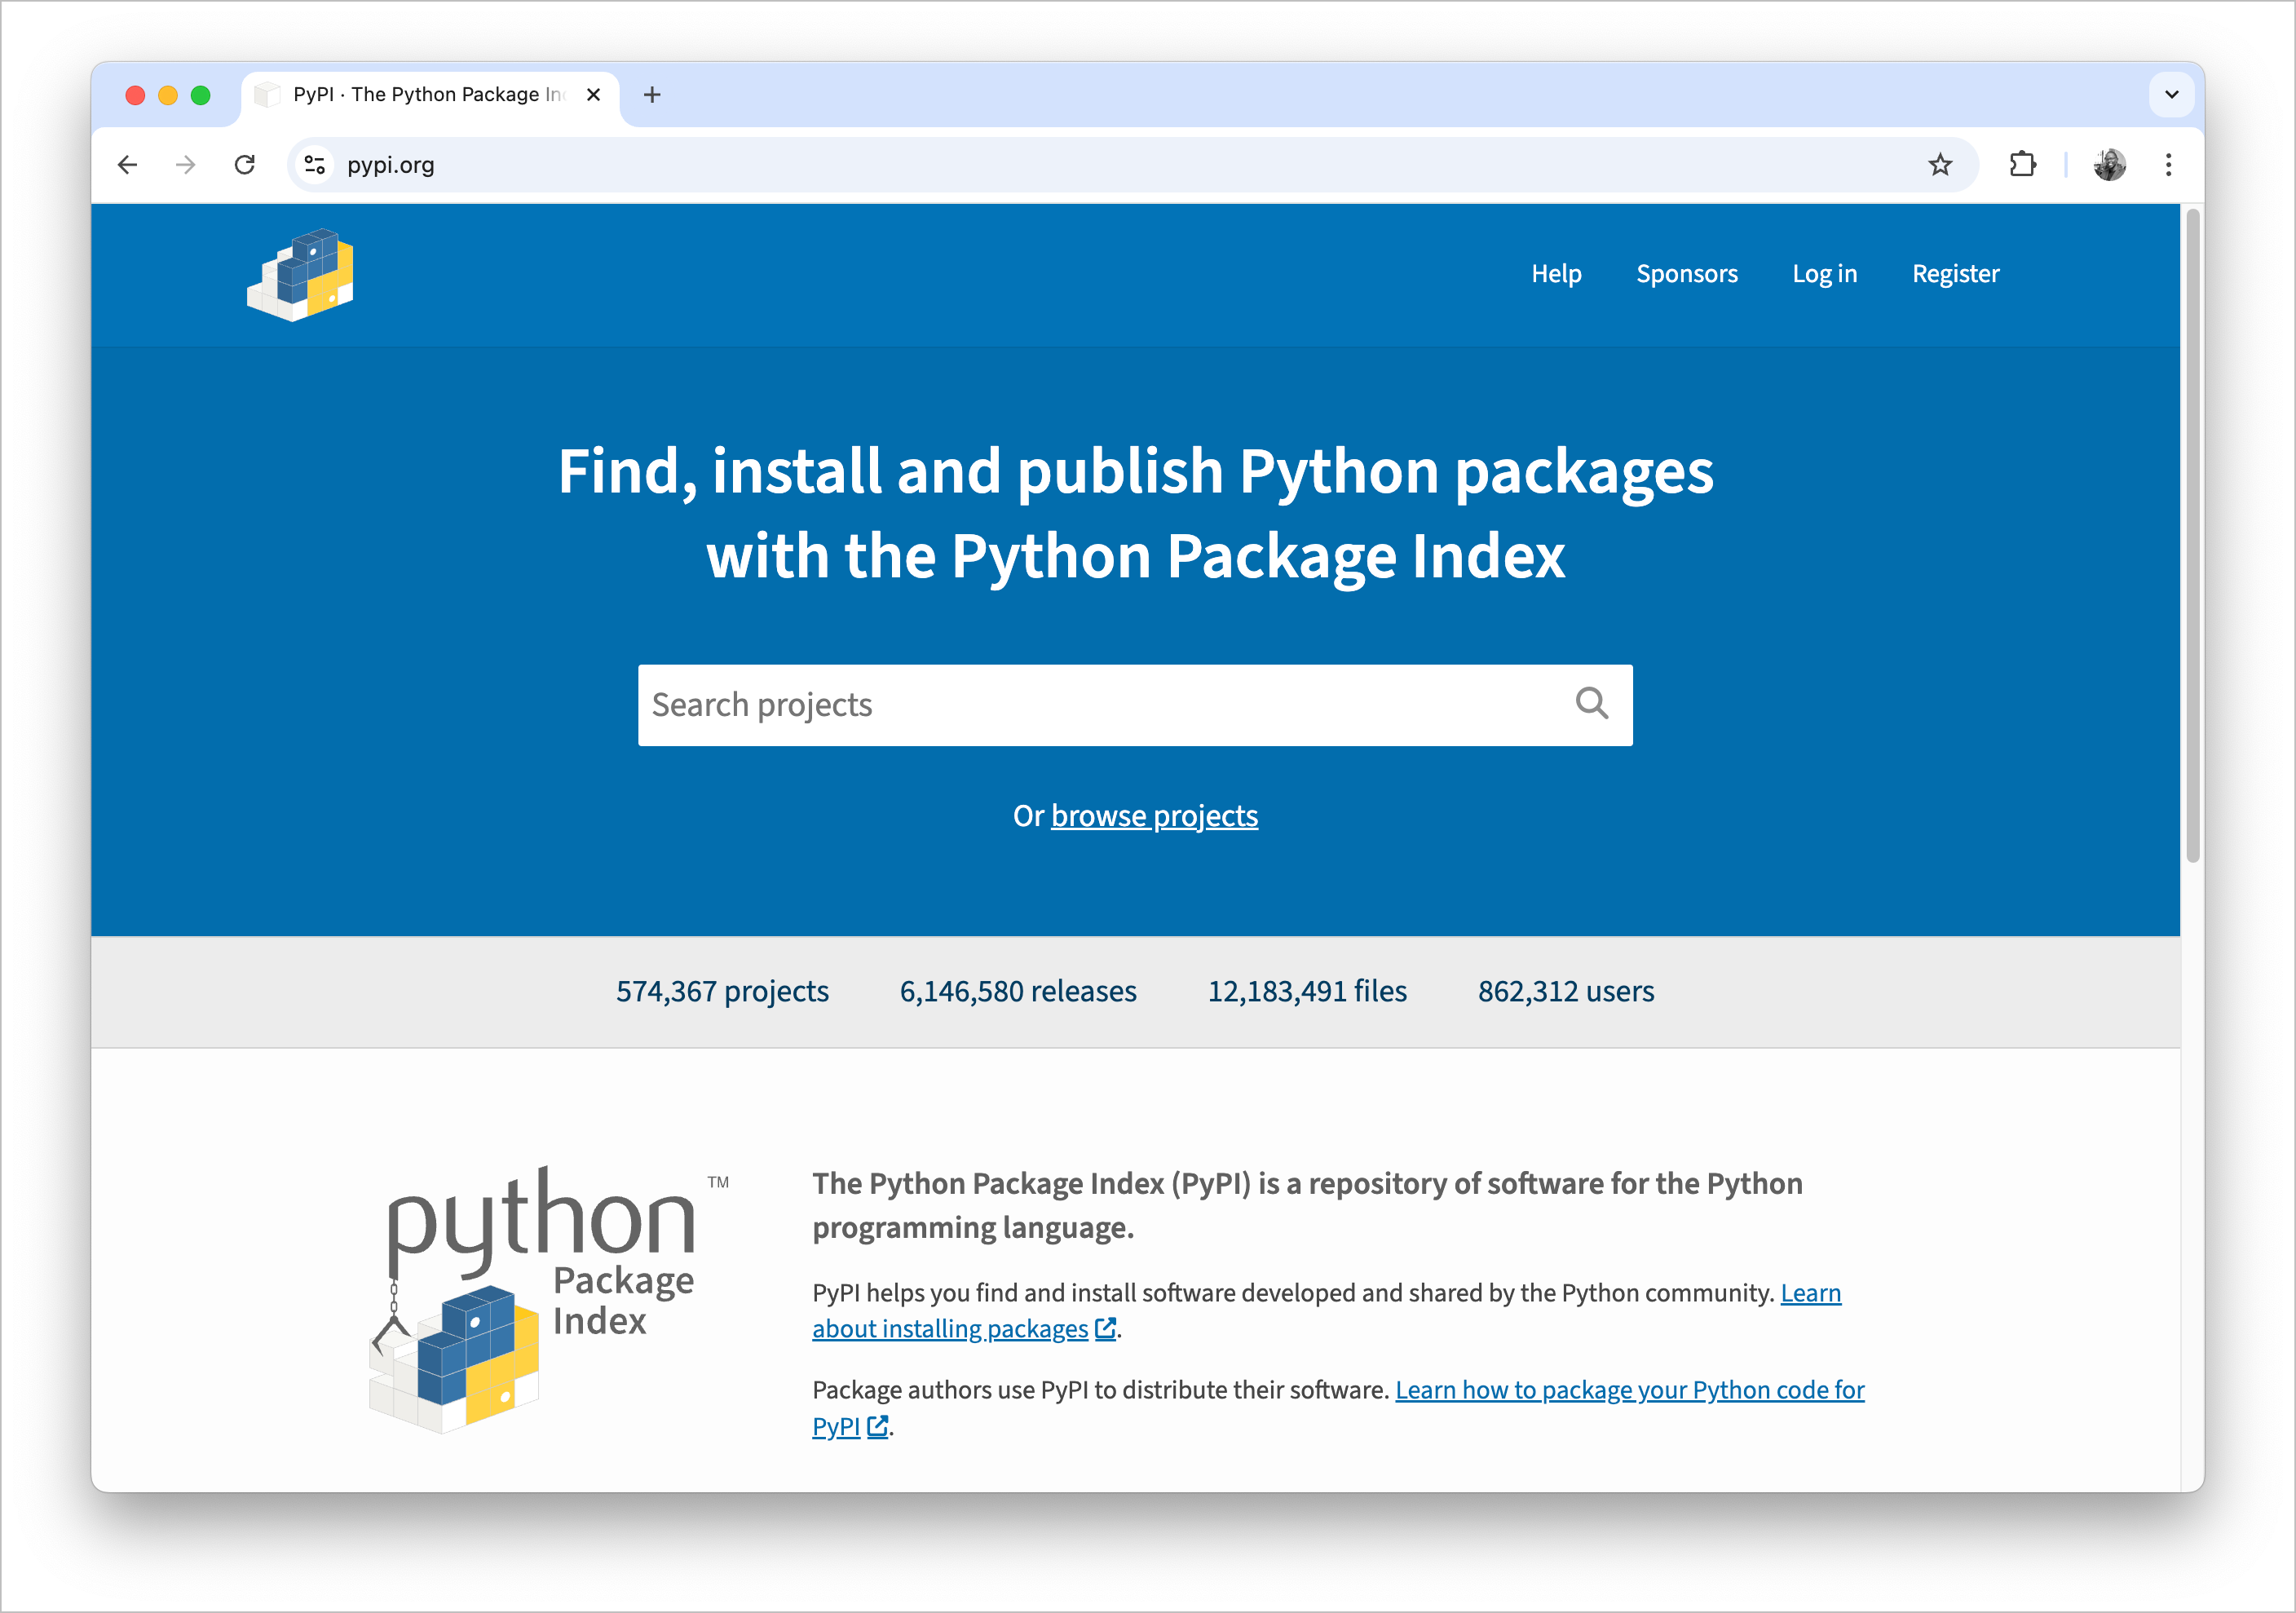Viewport: 2296px width, 1613px height.
Task: Open the Help menu item
Action: [x=1556, y=273]
